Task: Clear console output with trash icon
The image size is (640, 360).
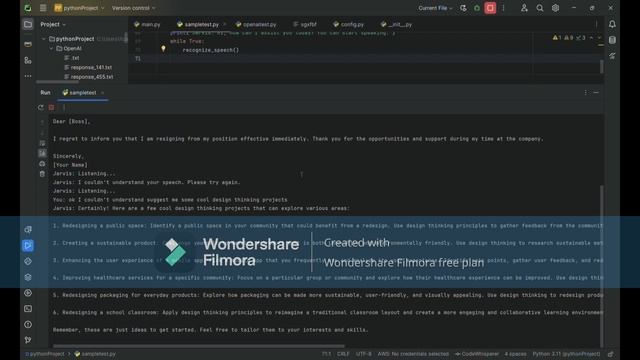Action: (42, 174)
